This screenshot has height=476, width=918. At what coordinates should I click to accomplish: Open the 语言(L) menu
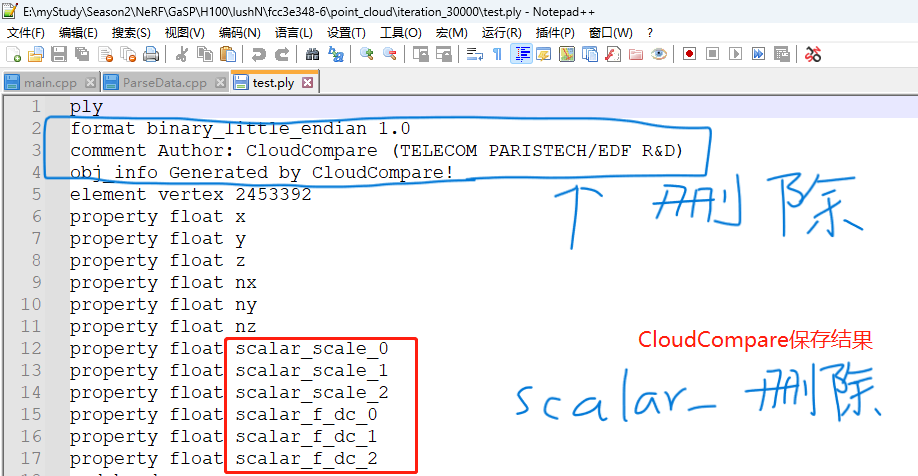294,33
